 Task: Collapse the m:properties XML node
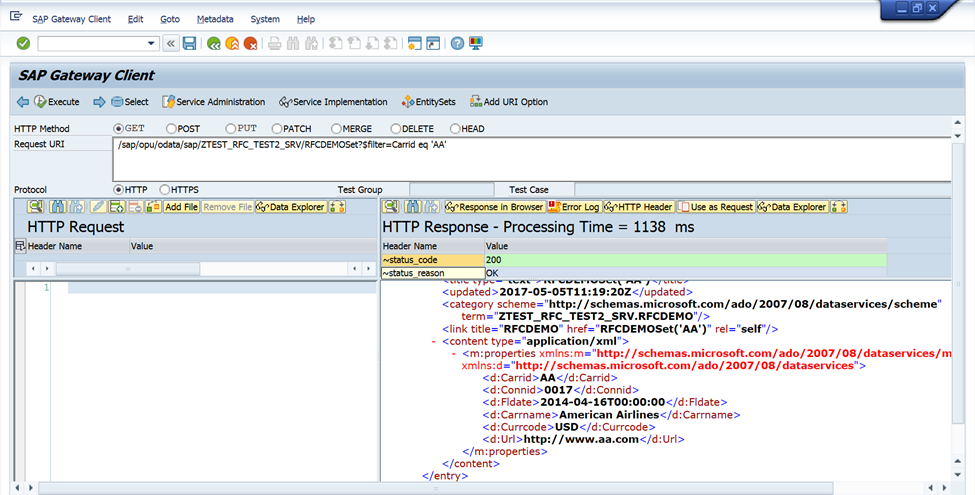pos(454,354)
